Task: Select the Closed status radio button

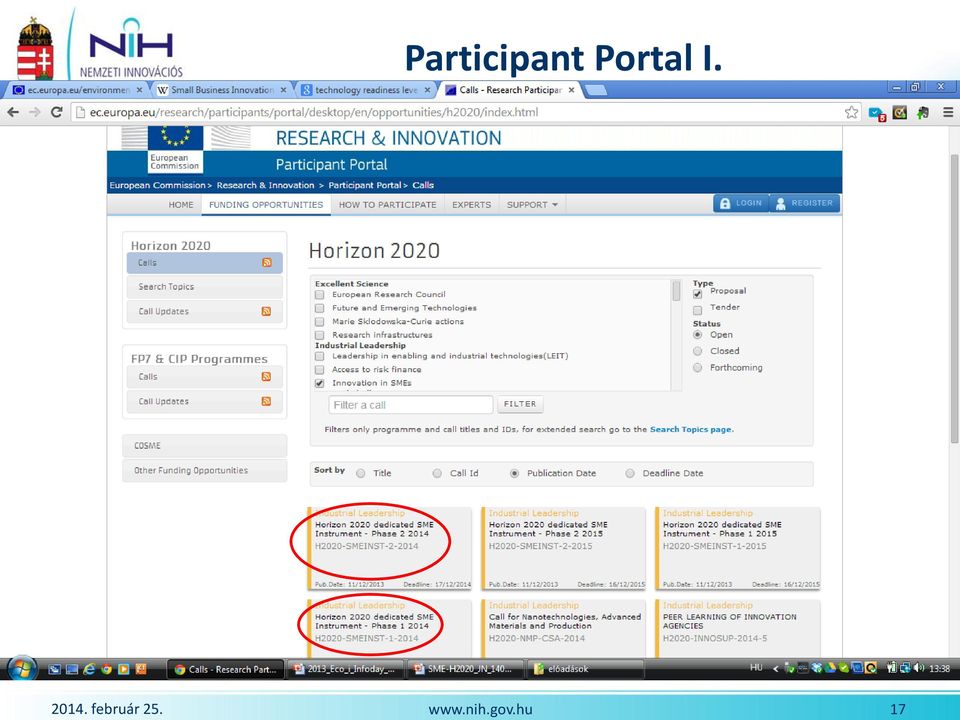Action: (x=697, y=351)
